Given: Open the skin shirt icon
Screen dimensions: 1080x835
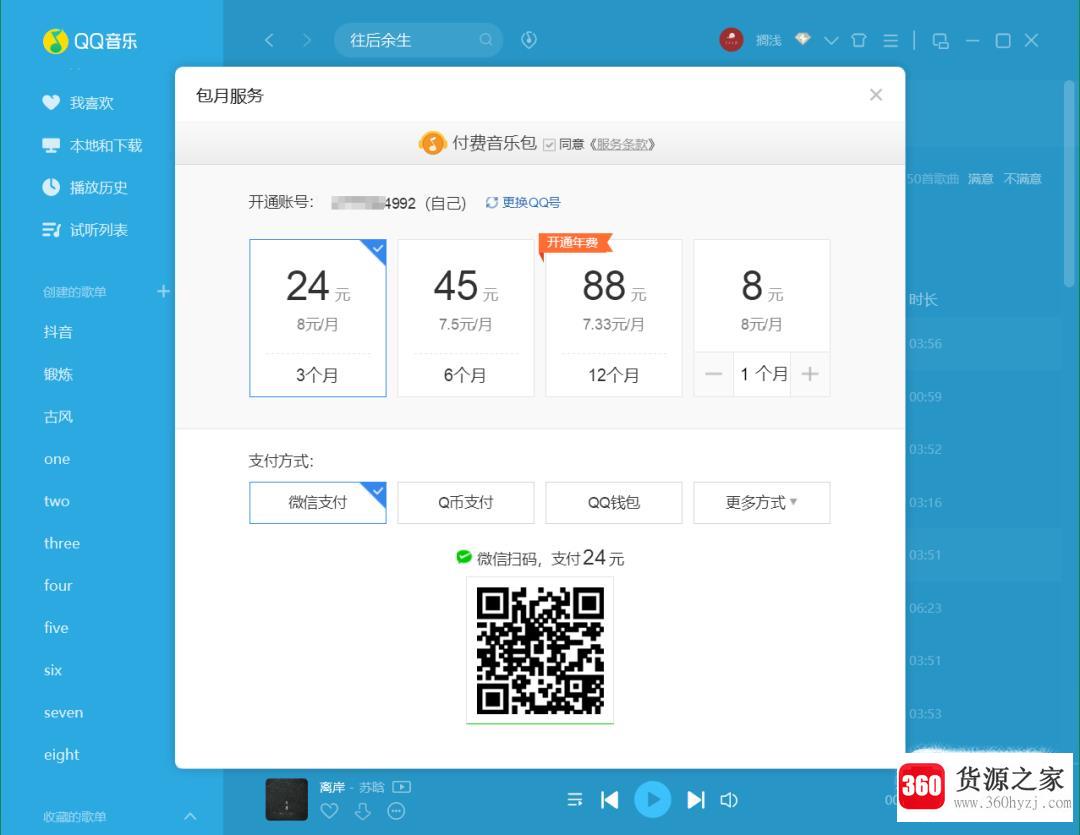Looking at the screenshot, I should pyautogui.click(x=859, y=41).
